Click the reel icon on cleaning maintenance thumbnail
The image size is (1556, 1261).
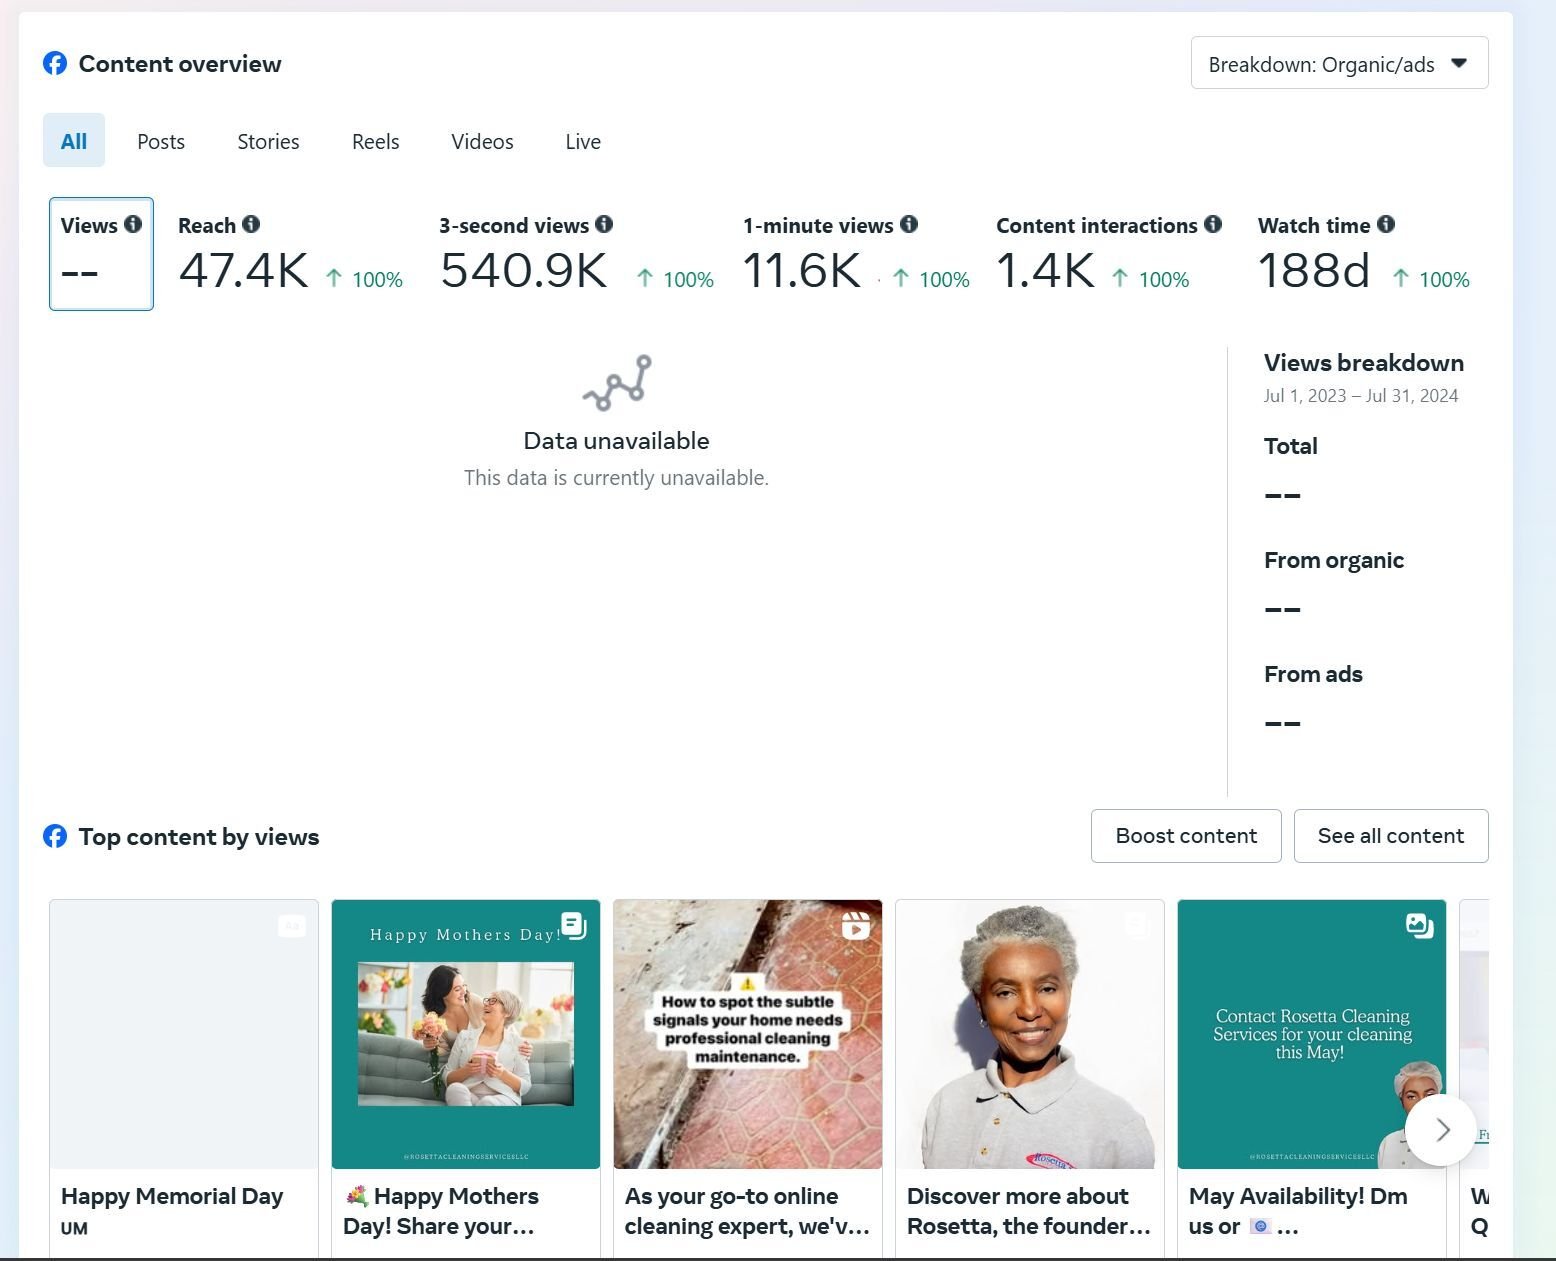pyautogui.click(x=856, y=926)
